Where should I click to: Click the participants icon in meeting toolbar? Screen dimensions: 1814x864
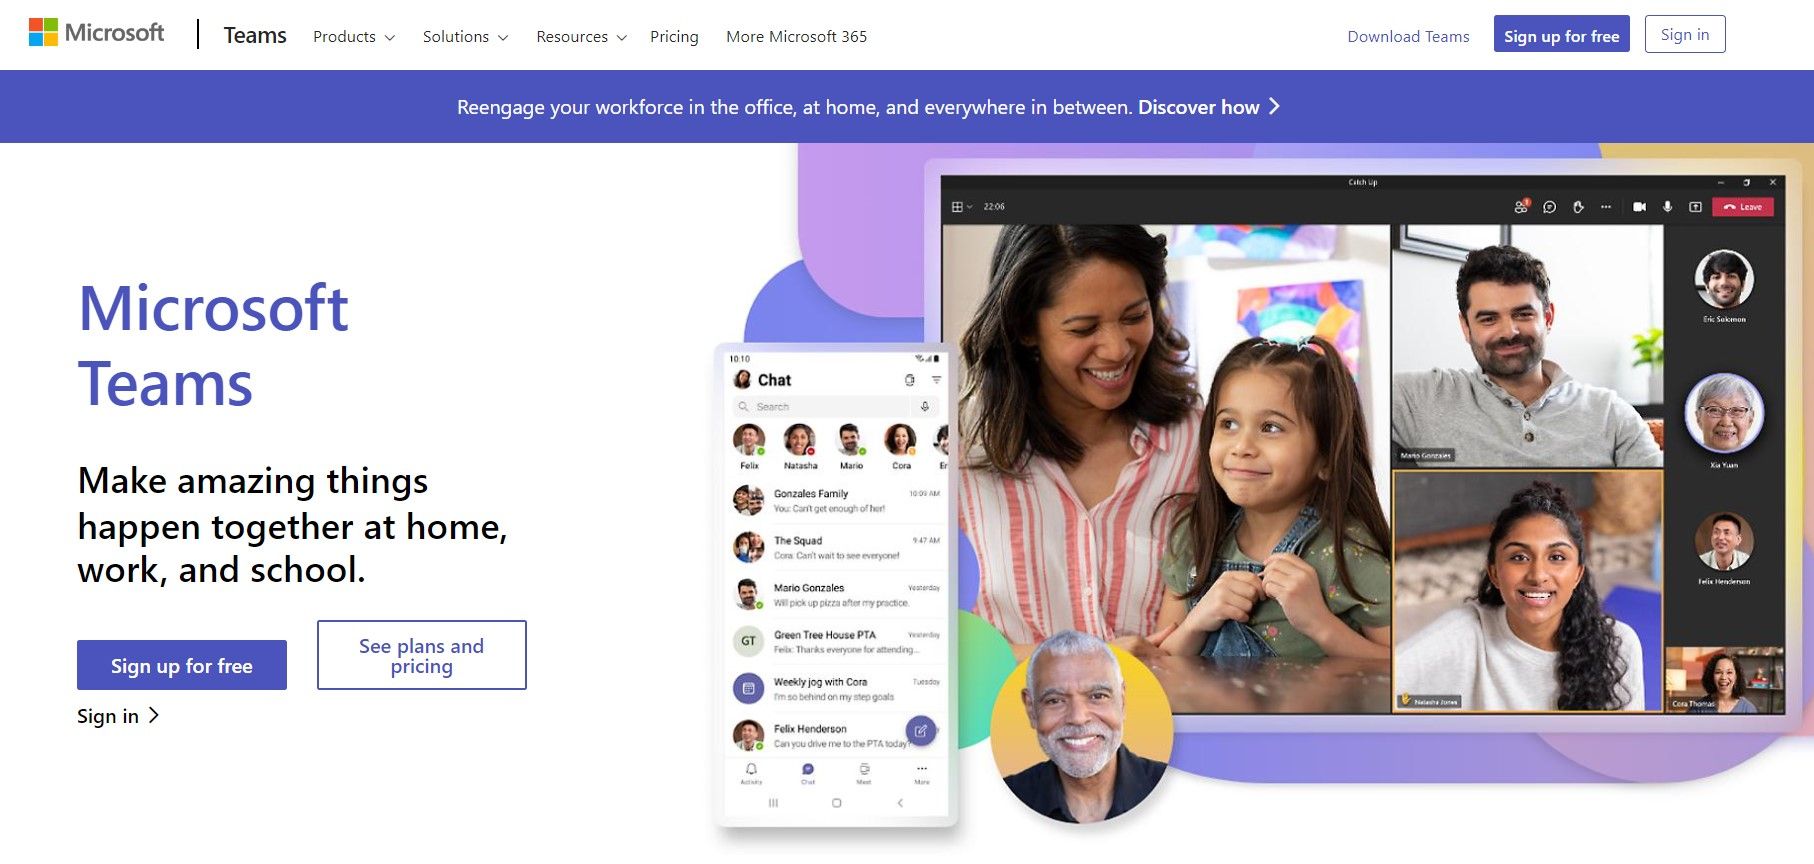coord(1521,206)
